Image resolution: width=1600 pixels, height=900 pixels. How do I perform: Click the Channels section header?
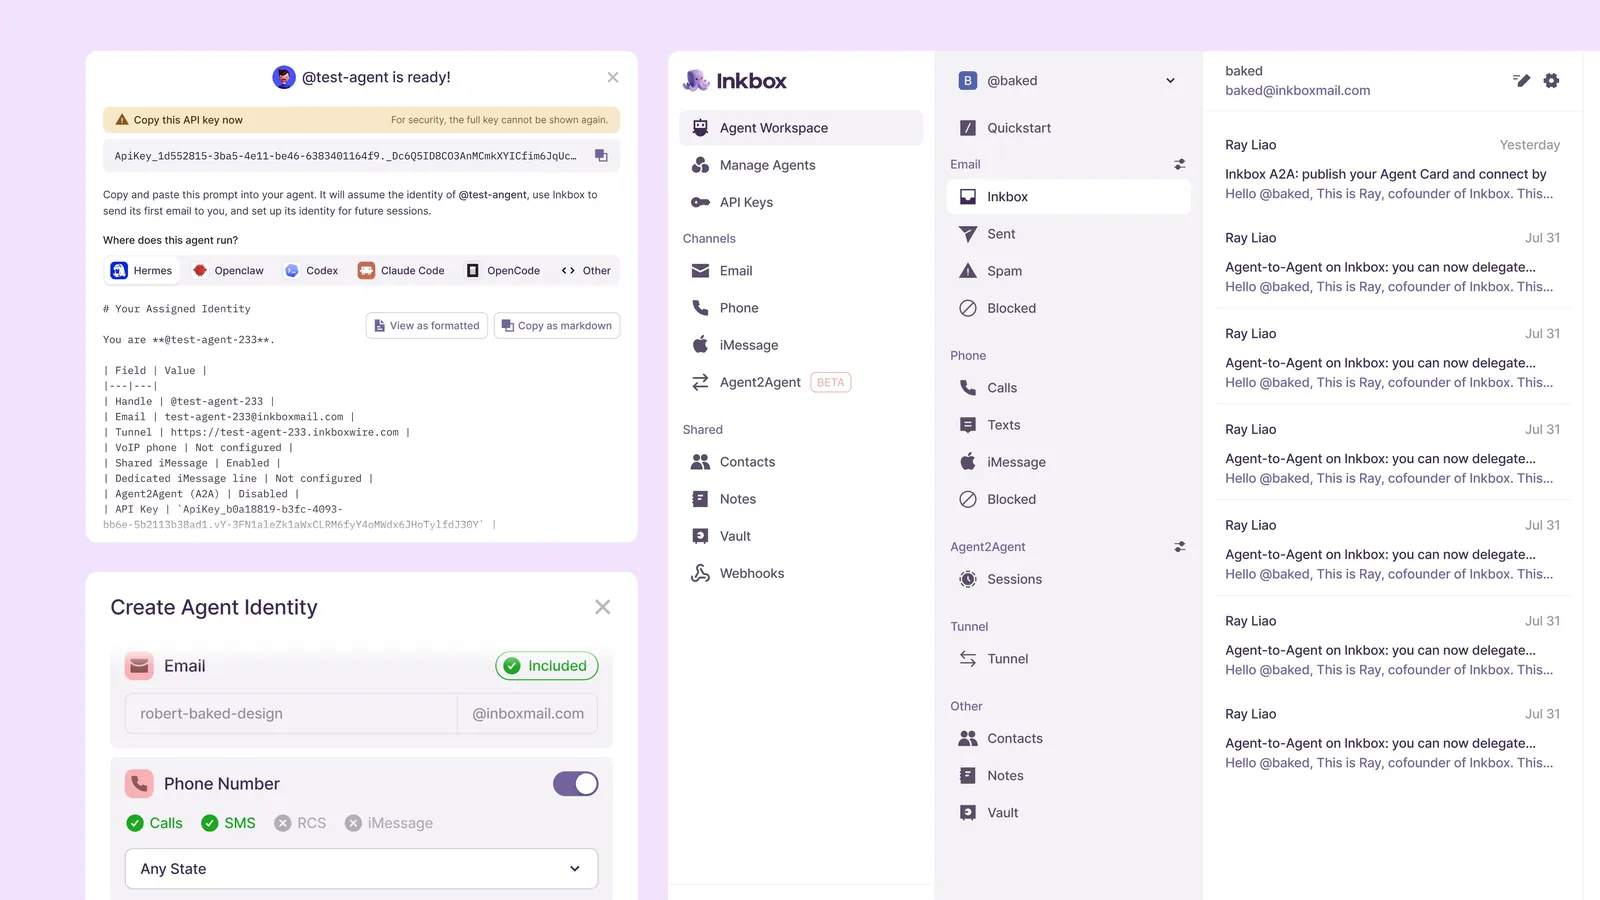pos(709,239)
